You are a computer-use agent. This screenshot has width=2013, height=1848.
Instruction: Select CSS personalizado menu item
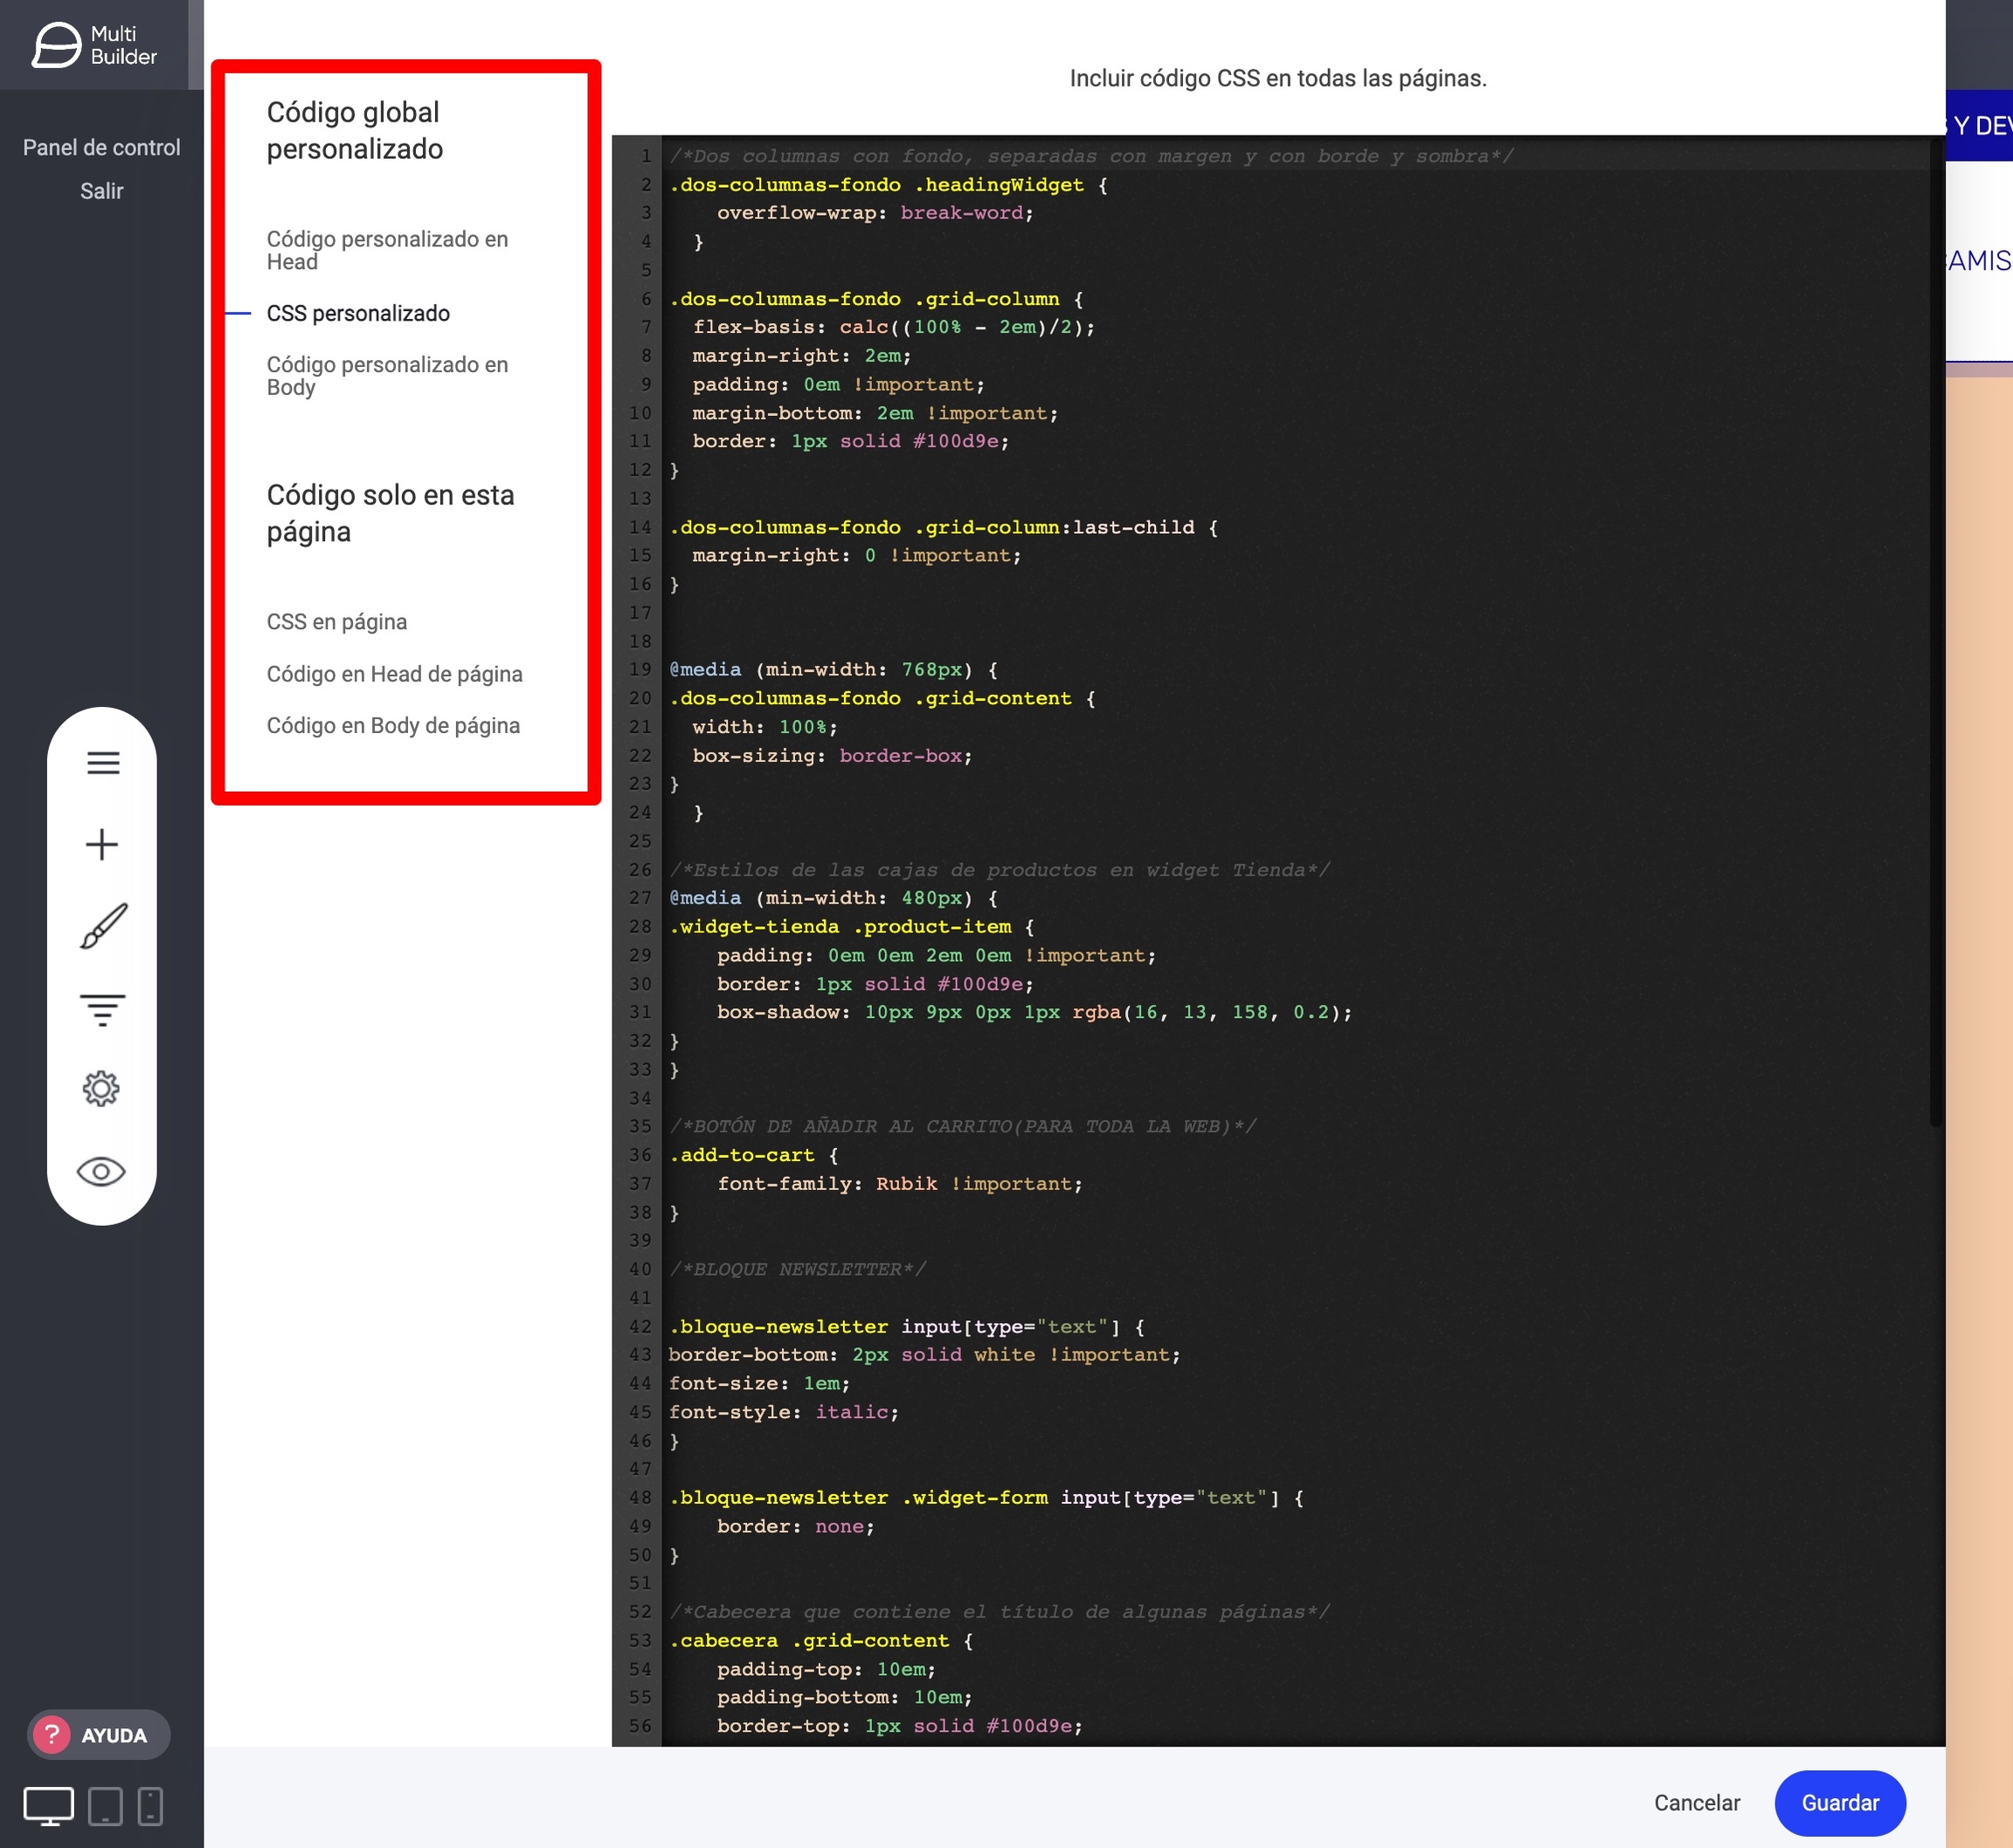(x=358, y=313)
